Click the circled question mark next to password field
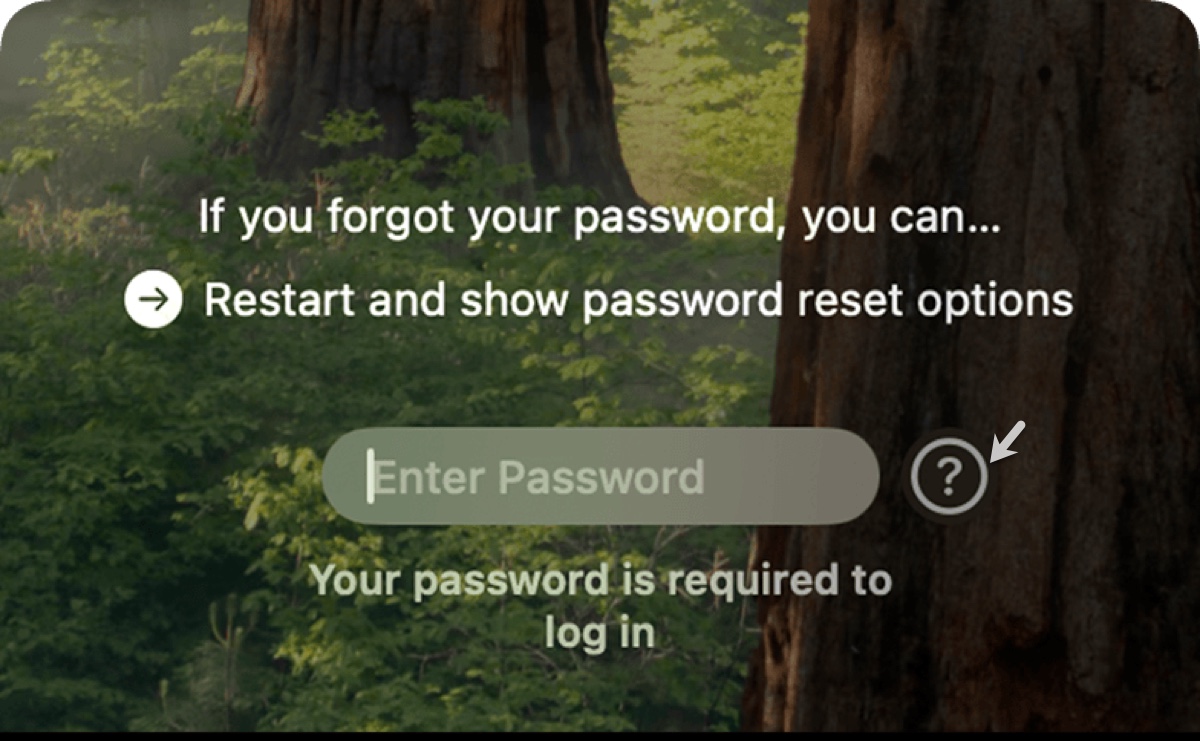The image size is (1200, 741). tap(949, 477)
